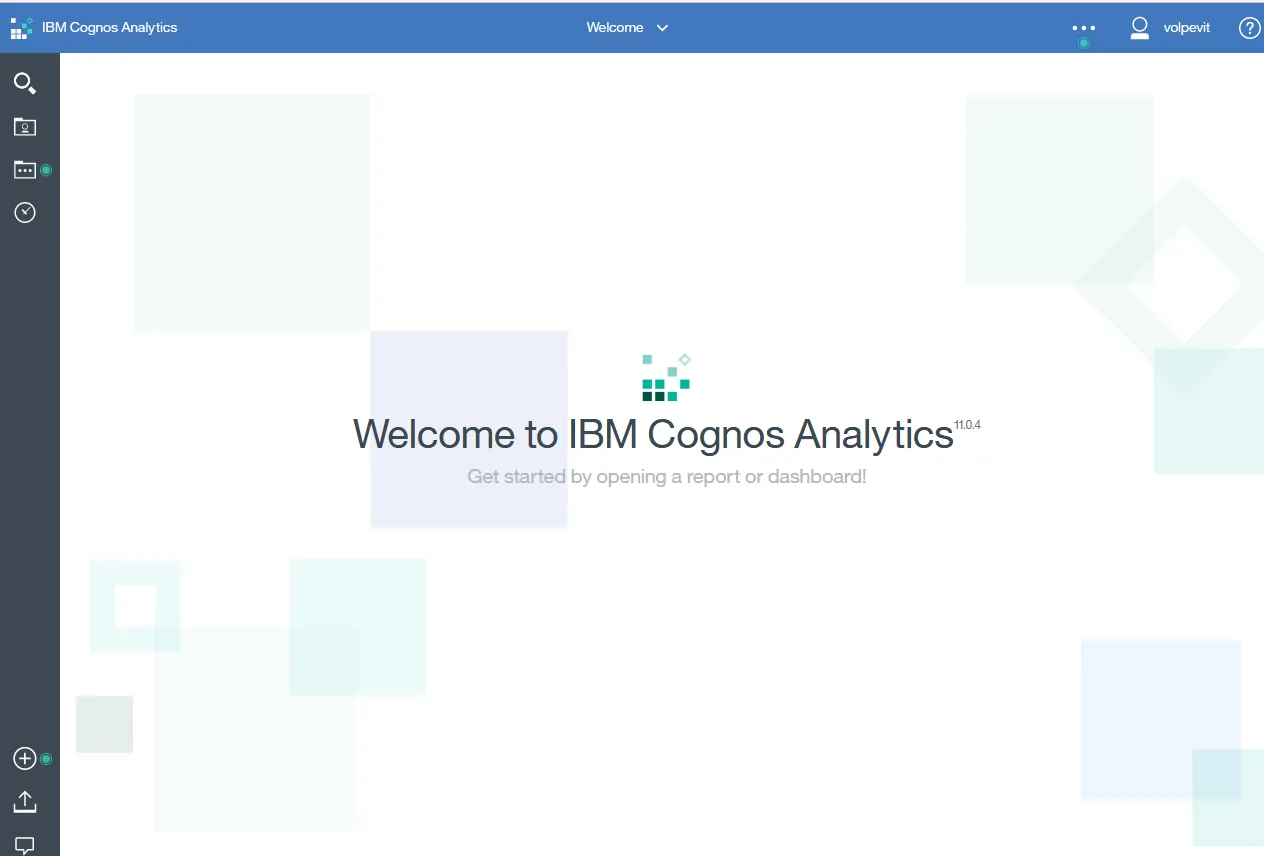Open the Notifications speech bubble icon
Viewport: 1264px width, 856px height.
[x=25, y=845]
